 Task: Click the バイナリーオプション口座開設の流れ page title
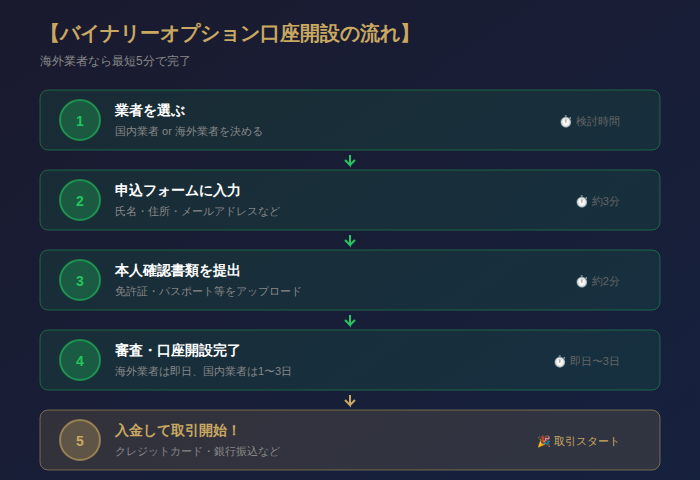pos(227,33)
